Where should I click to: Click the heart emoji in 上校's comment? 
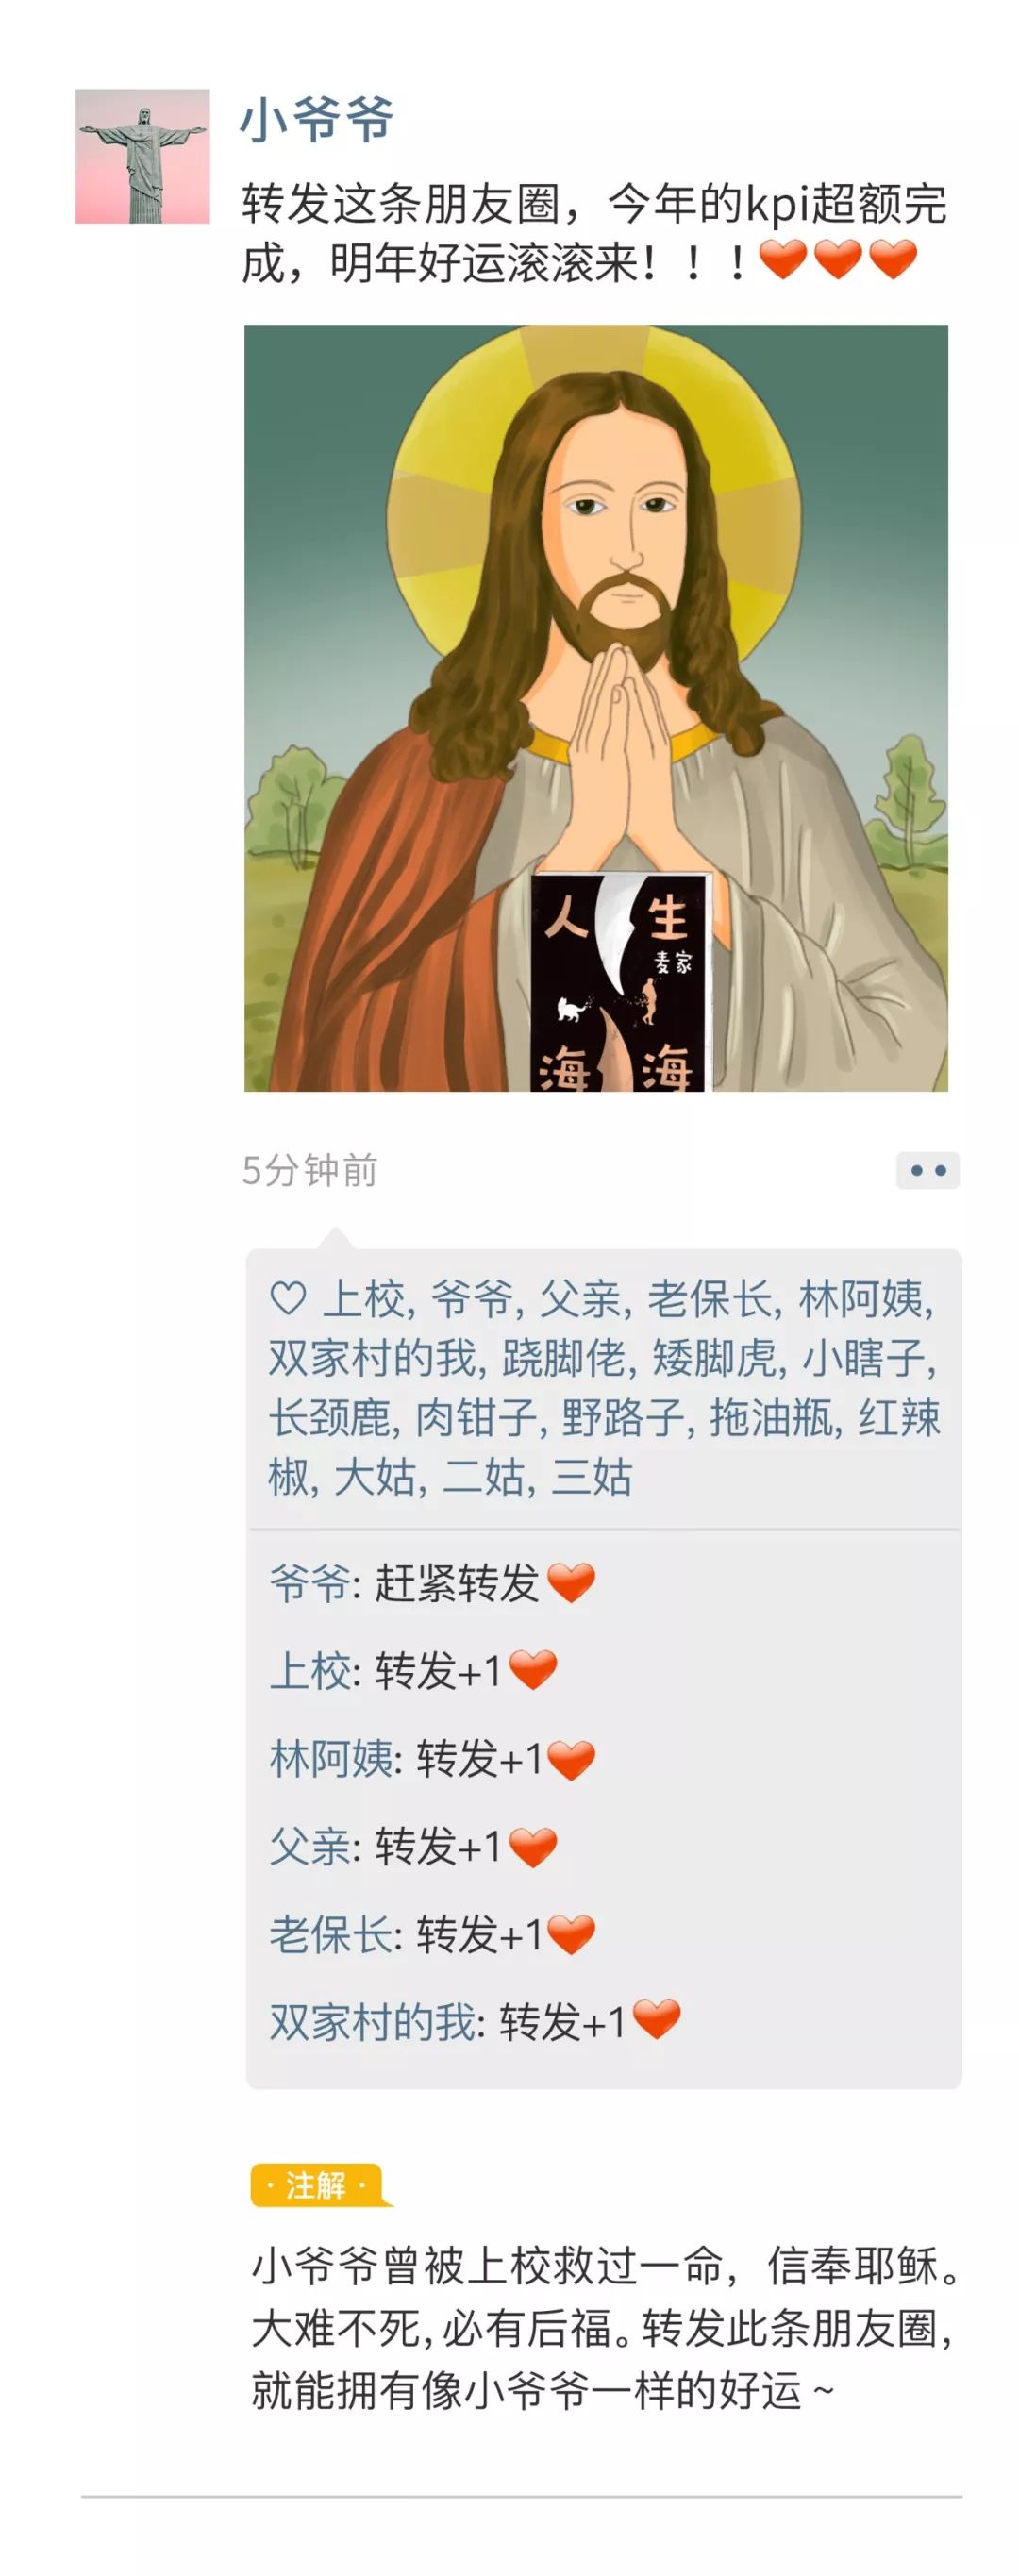click(532, 1670)
